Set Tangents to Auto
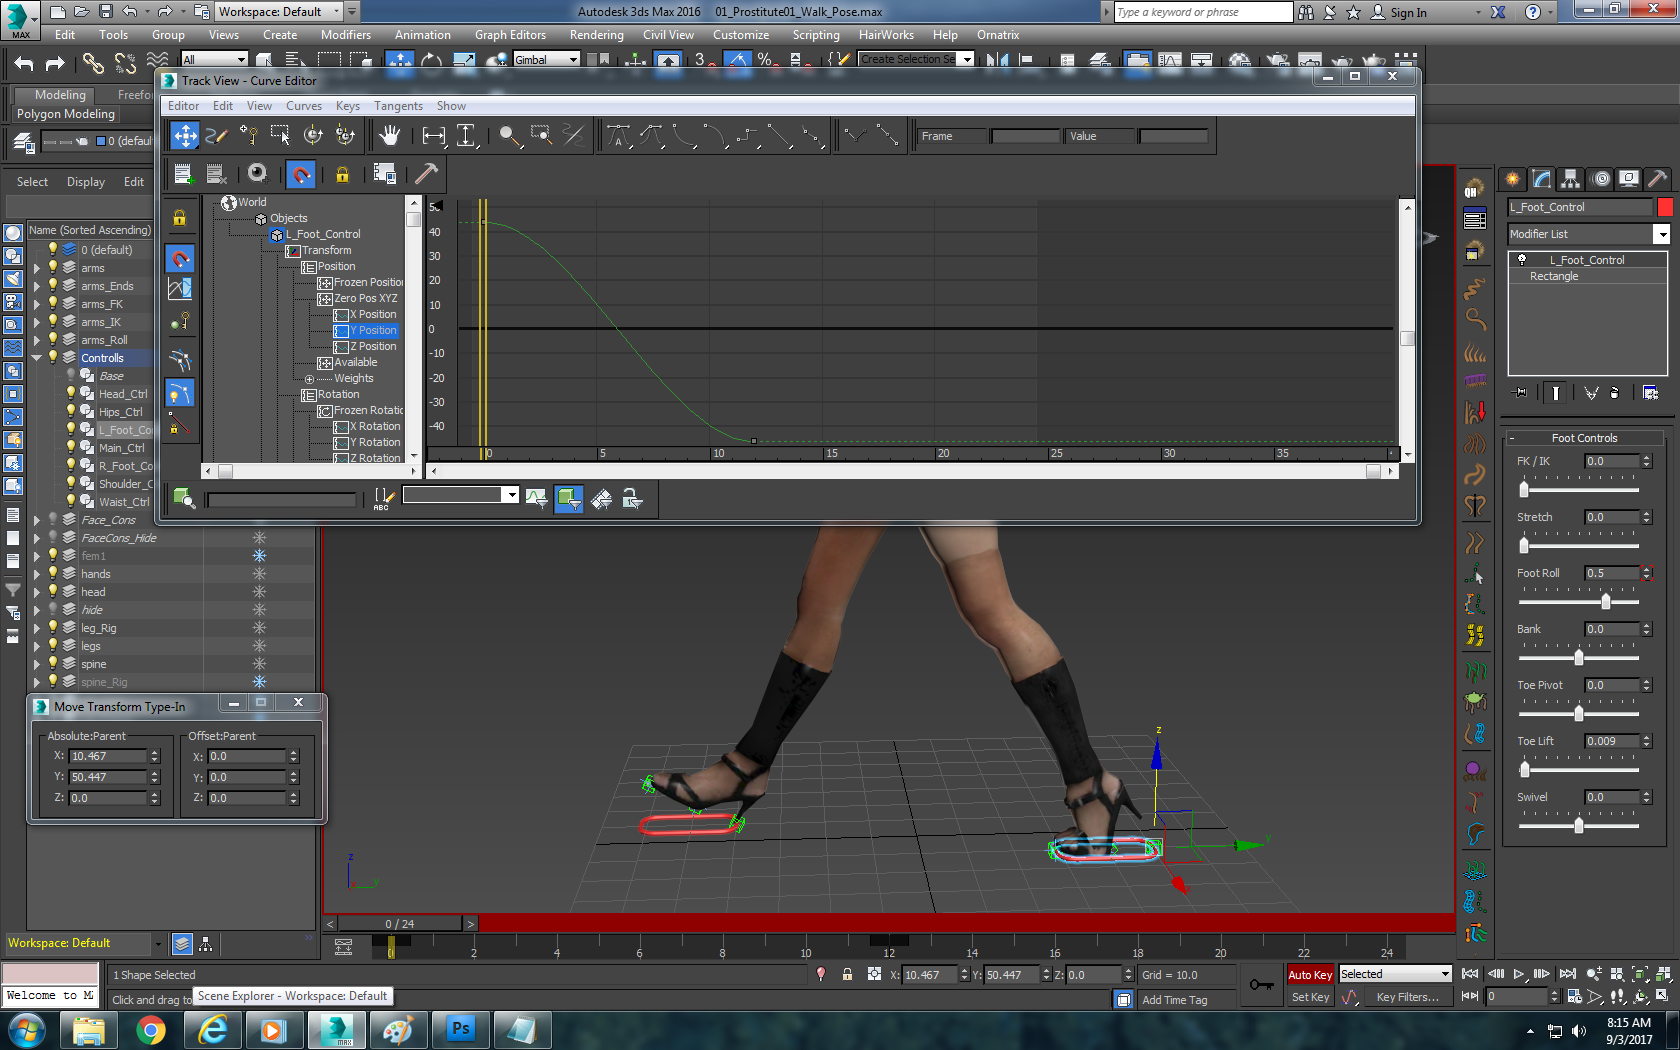 (619, 135)
